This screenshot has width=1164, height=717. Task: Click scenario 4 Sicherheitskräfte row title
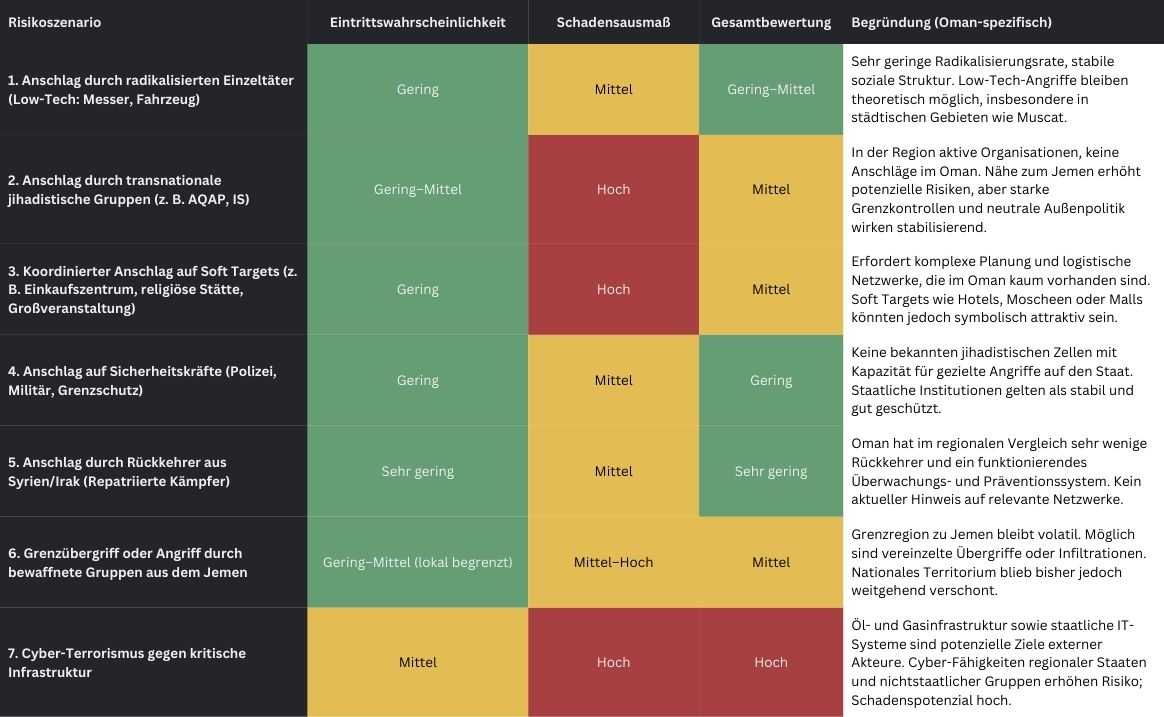coord(142,380)
